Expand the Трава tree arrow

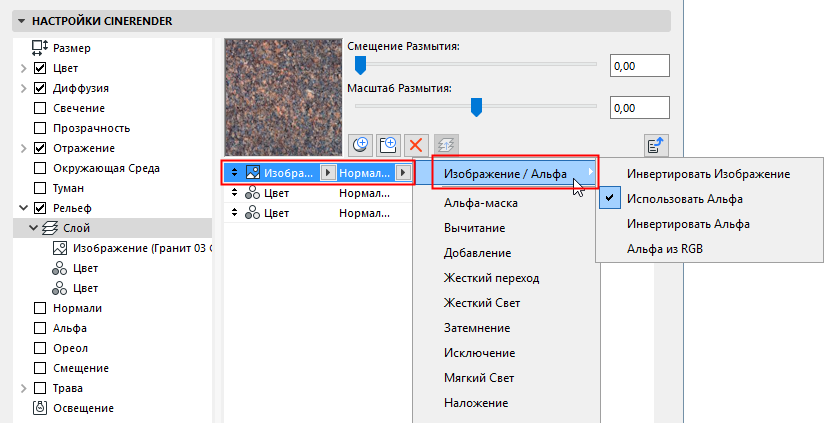click(23, 388)
